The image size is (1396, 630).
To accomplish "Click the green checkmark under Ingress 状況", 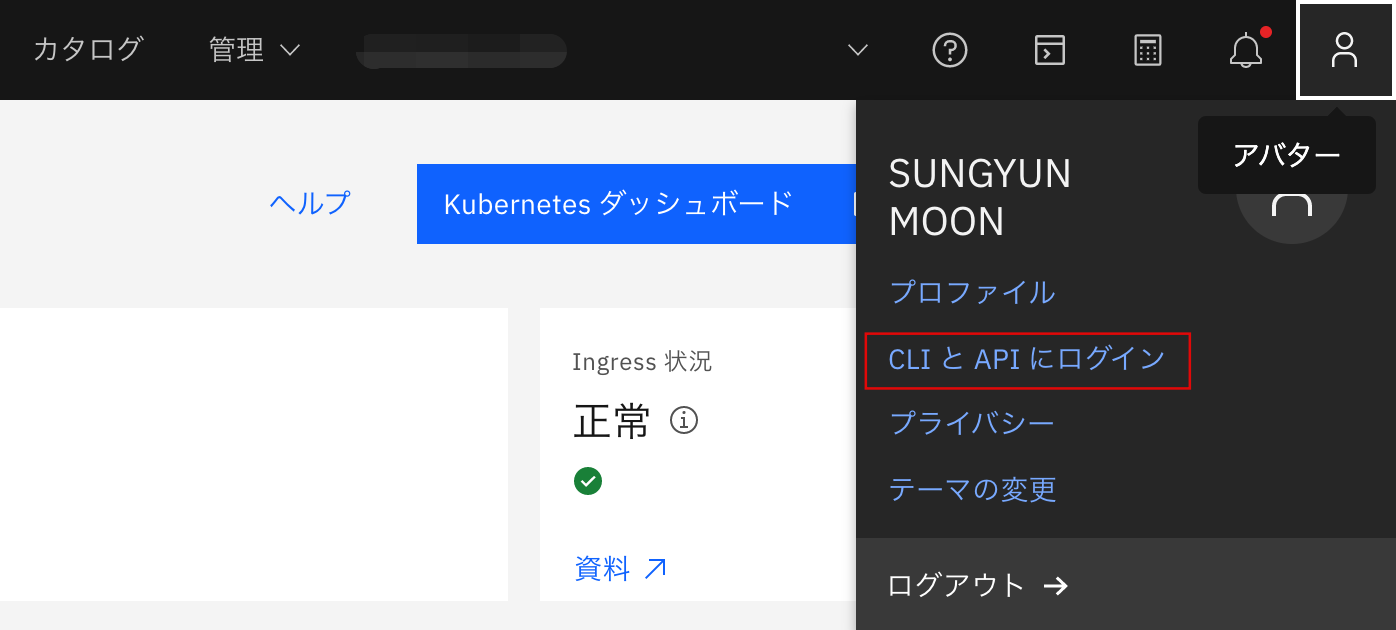I will (588, 481).
